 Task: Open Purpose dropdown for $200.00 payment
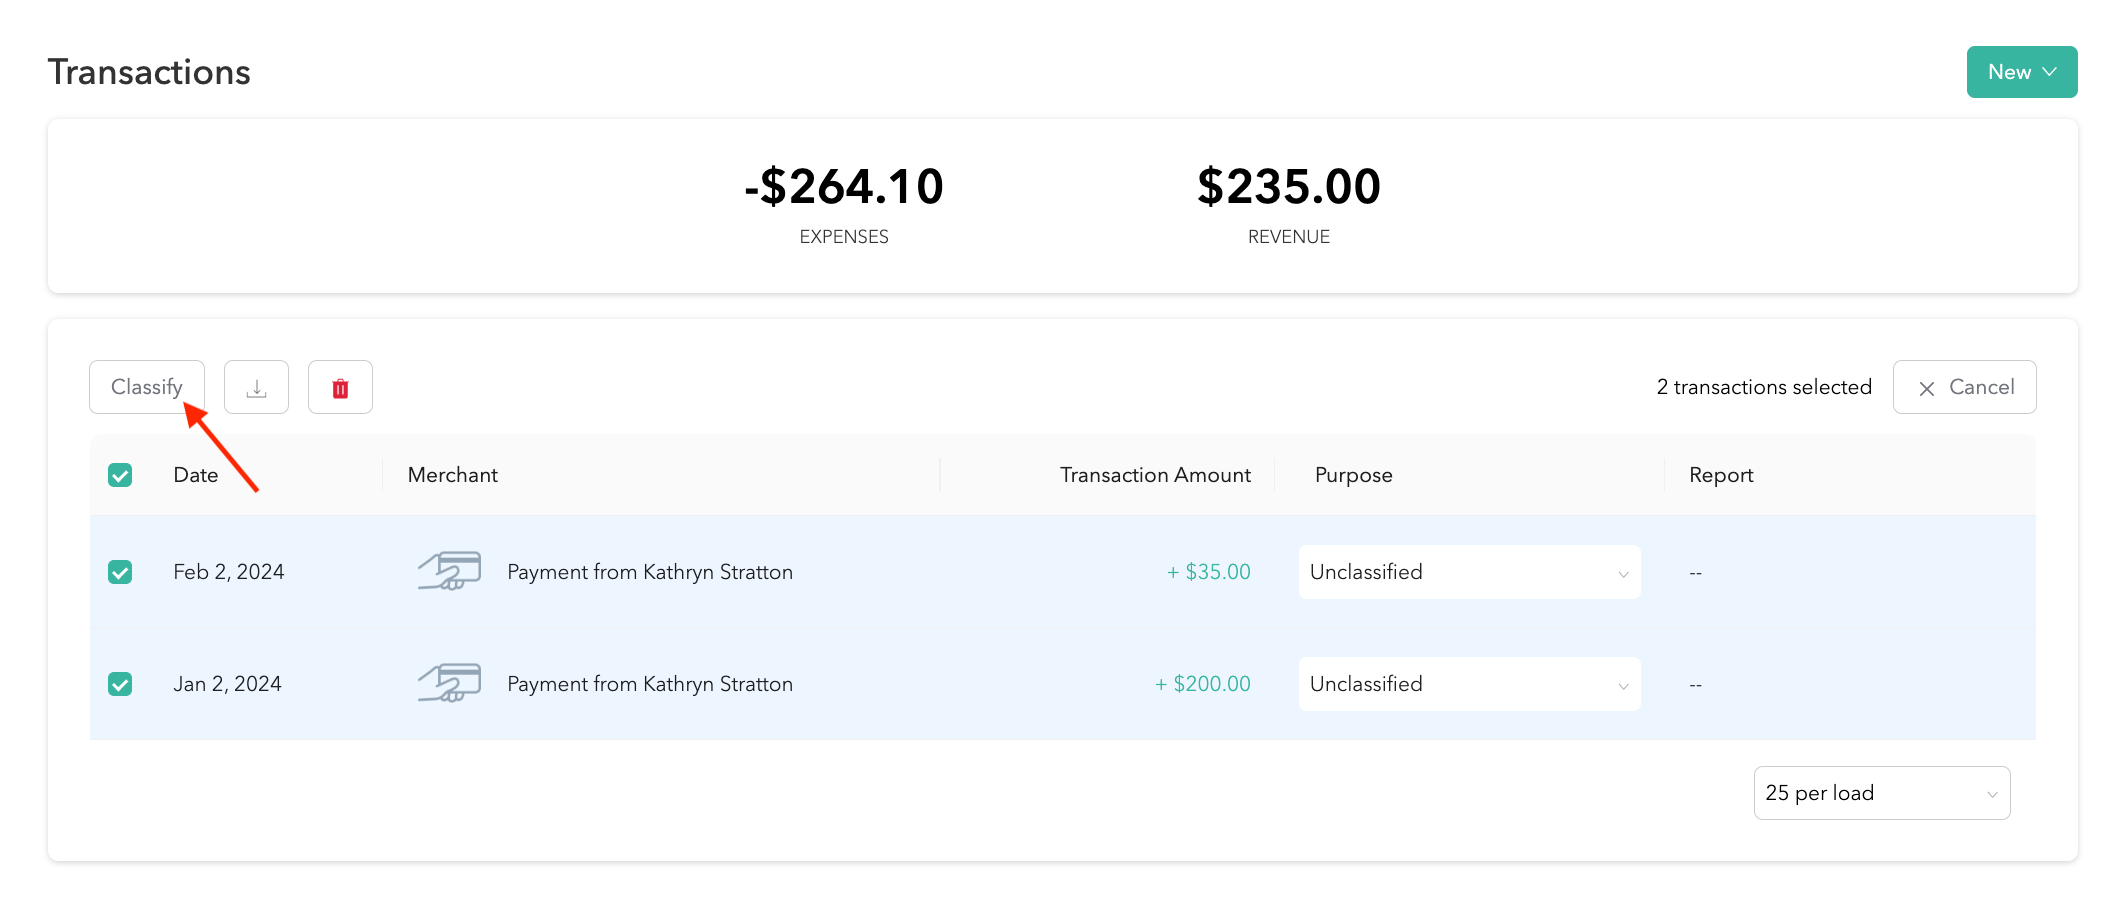tap(1469, 684)
